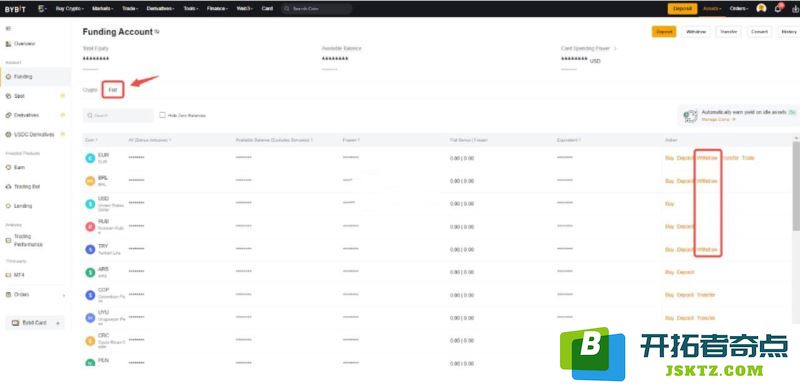Click the Convert button
The image size is (800, 384).
(x=759, y=32)
